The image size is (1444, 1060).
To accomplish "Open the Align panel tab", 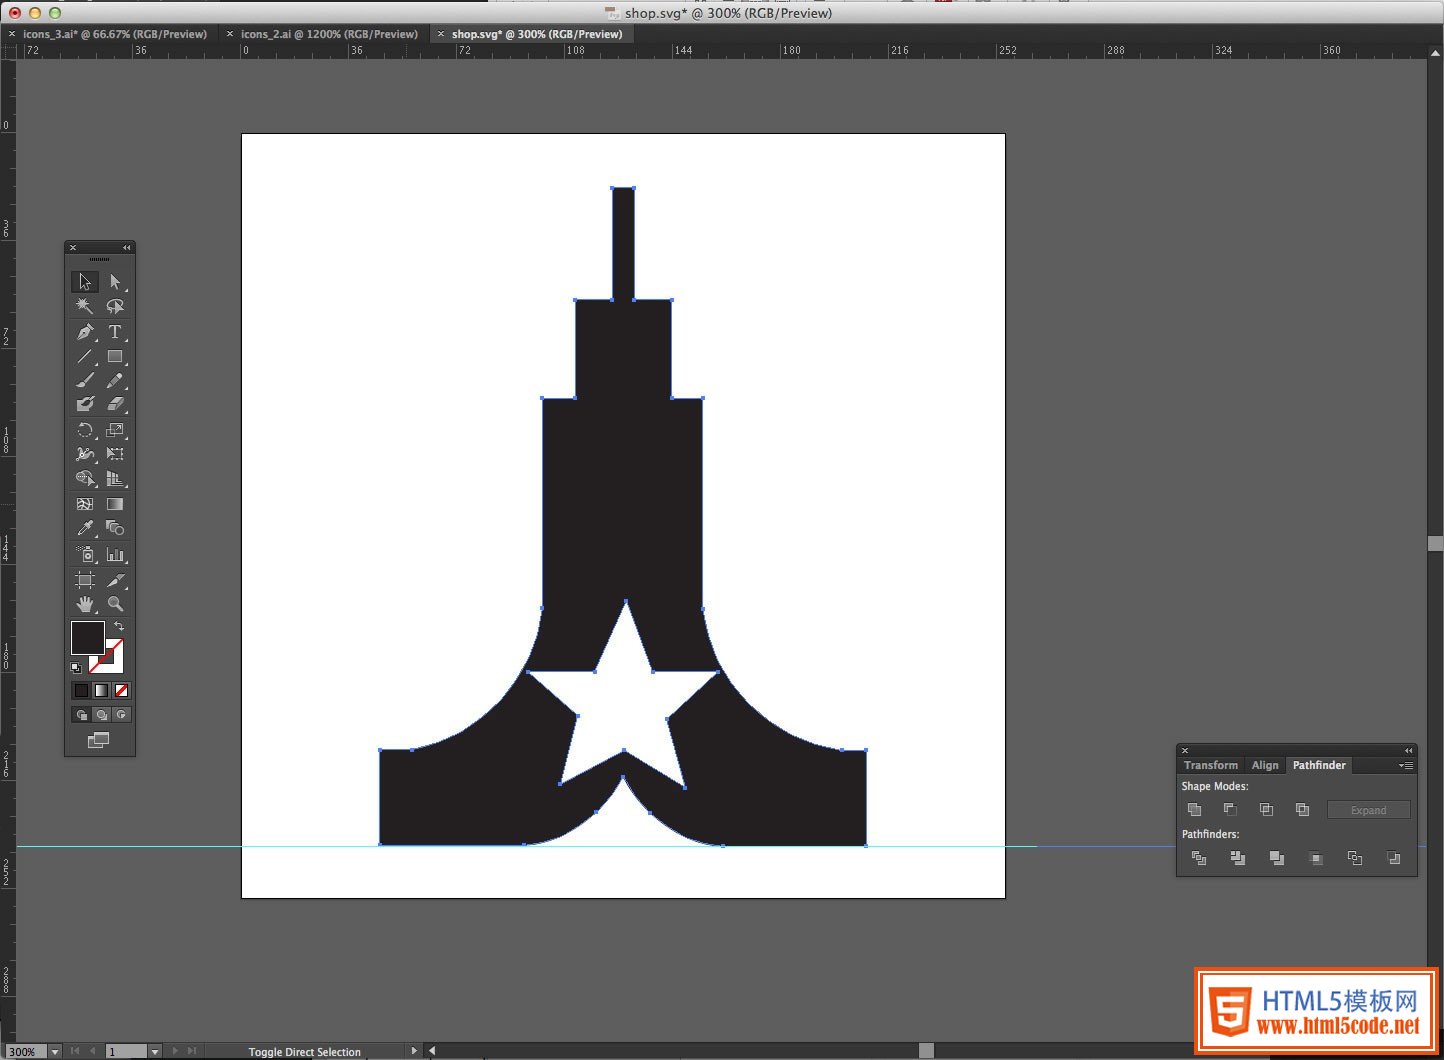I will tap(1265, 765).
